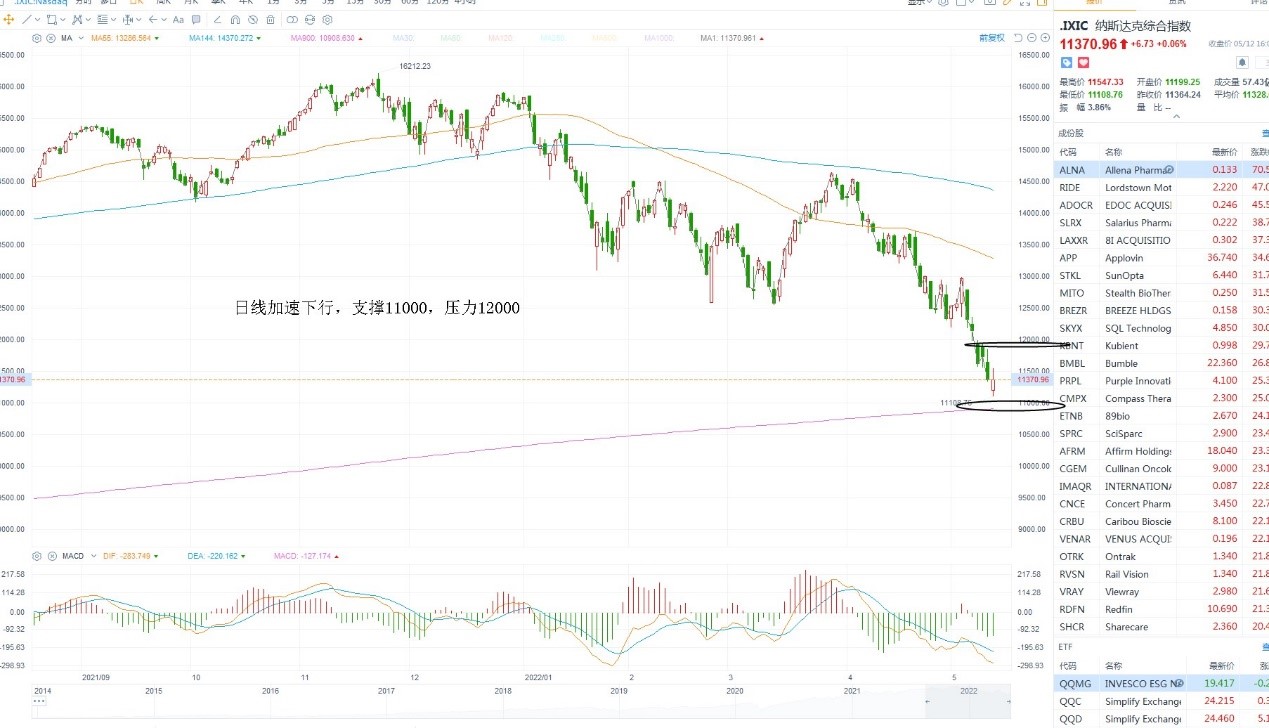Click the 前复权 adjustment link
Viewport: 1269px width, 728px height.
[x=992, y=38]
